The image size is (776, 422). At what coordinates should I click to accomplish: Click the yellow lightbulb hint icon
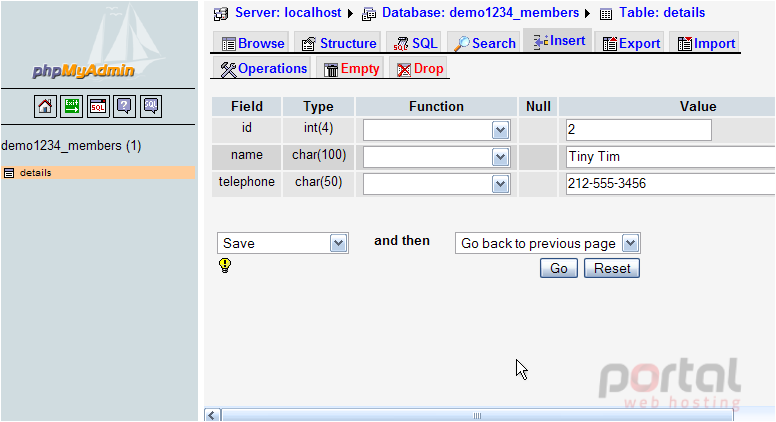point(225,265)
